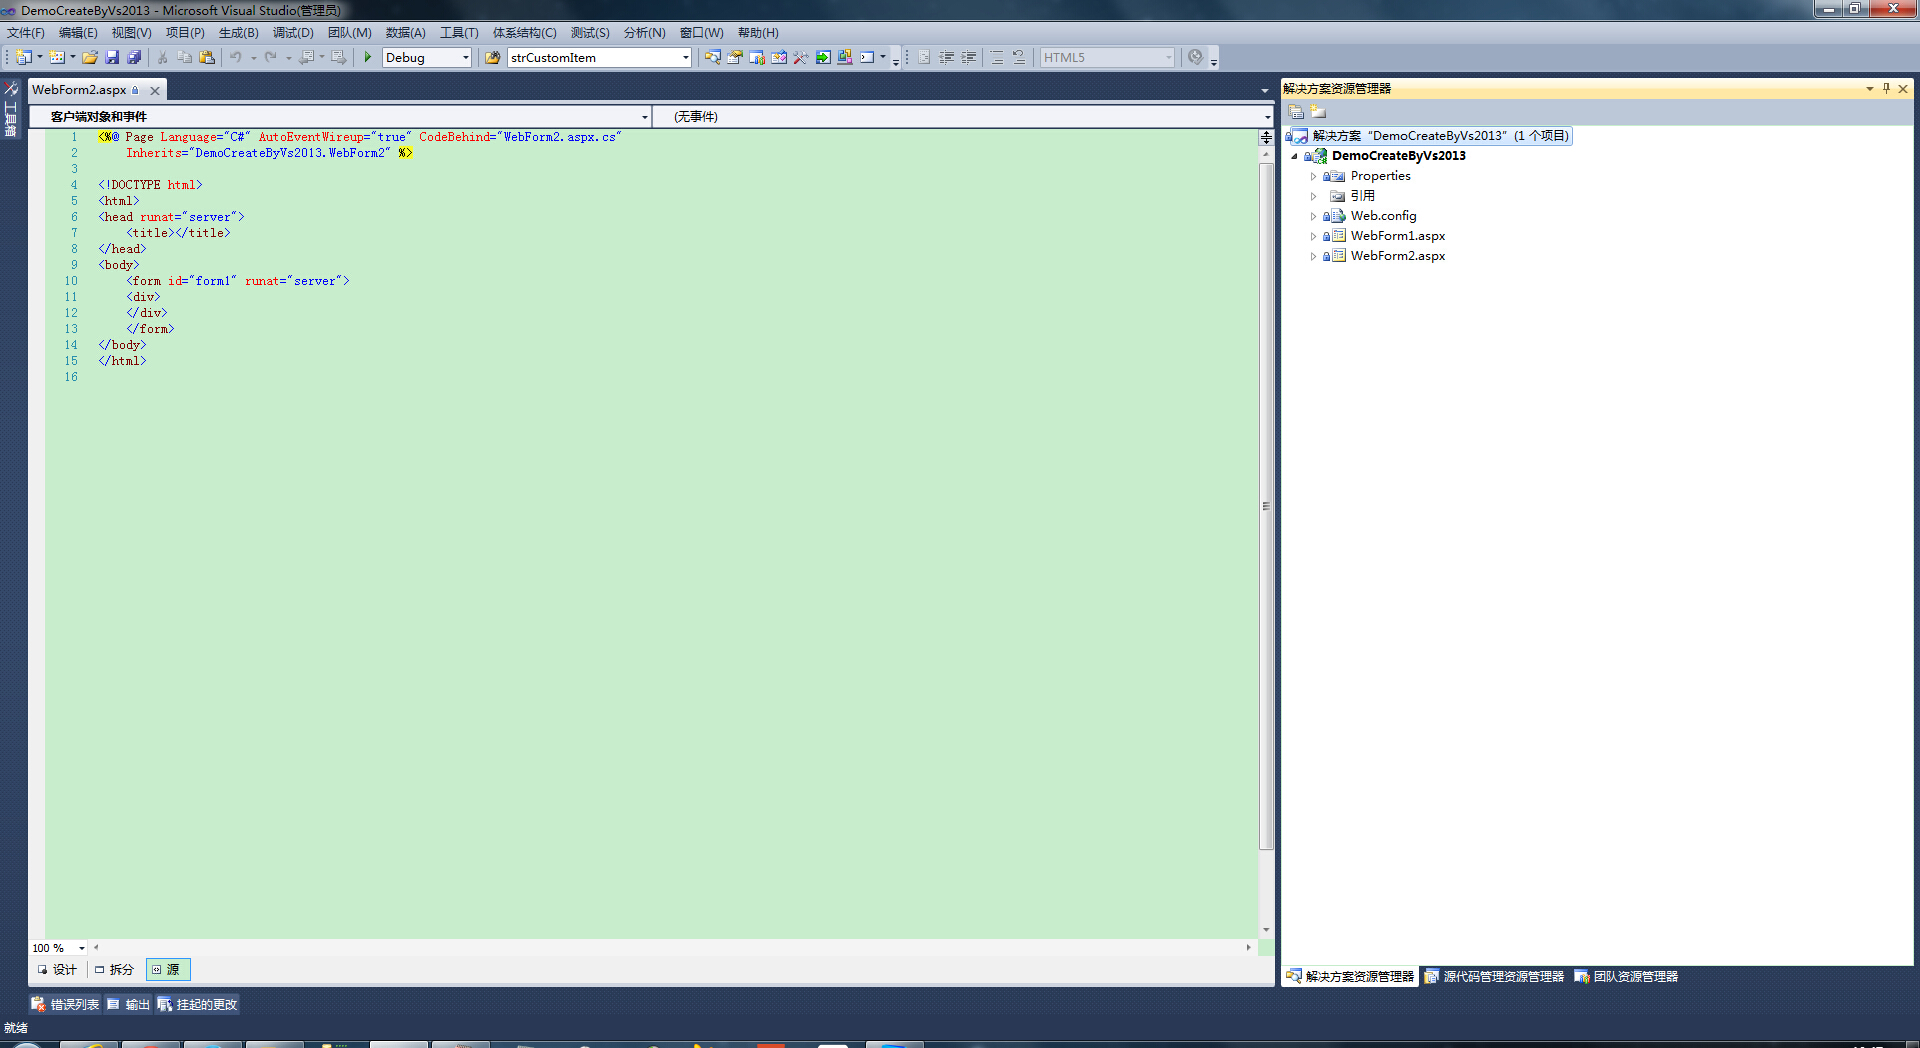Open the Toolbox wrench icon in toolbar
1920x1048 pixels.
pyautogui.click(x=801, y=57)
